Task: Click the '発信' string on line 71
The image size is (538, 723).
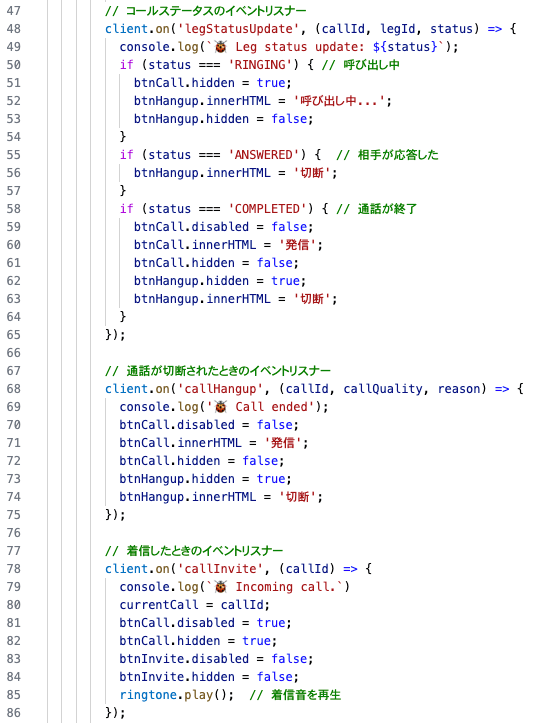Action: click(282, 443)
